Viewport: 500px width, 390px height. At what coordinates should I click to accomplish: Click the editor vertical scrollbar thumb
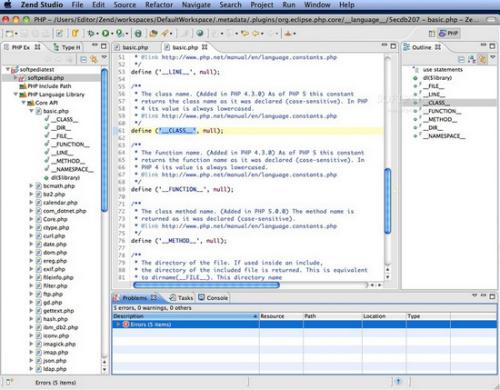[x=388, y=201]
